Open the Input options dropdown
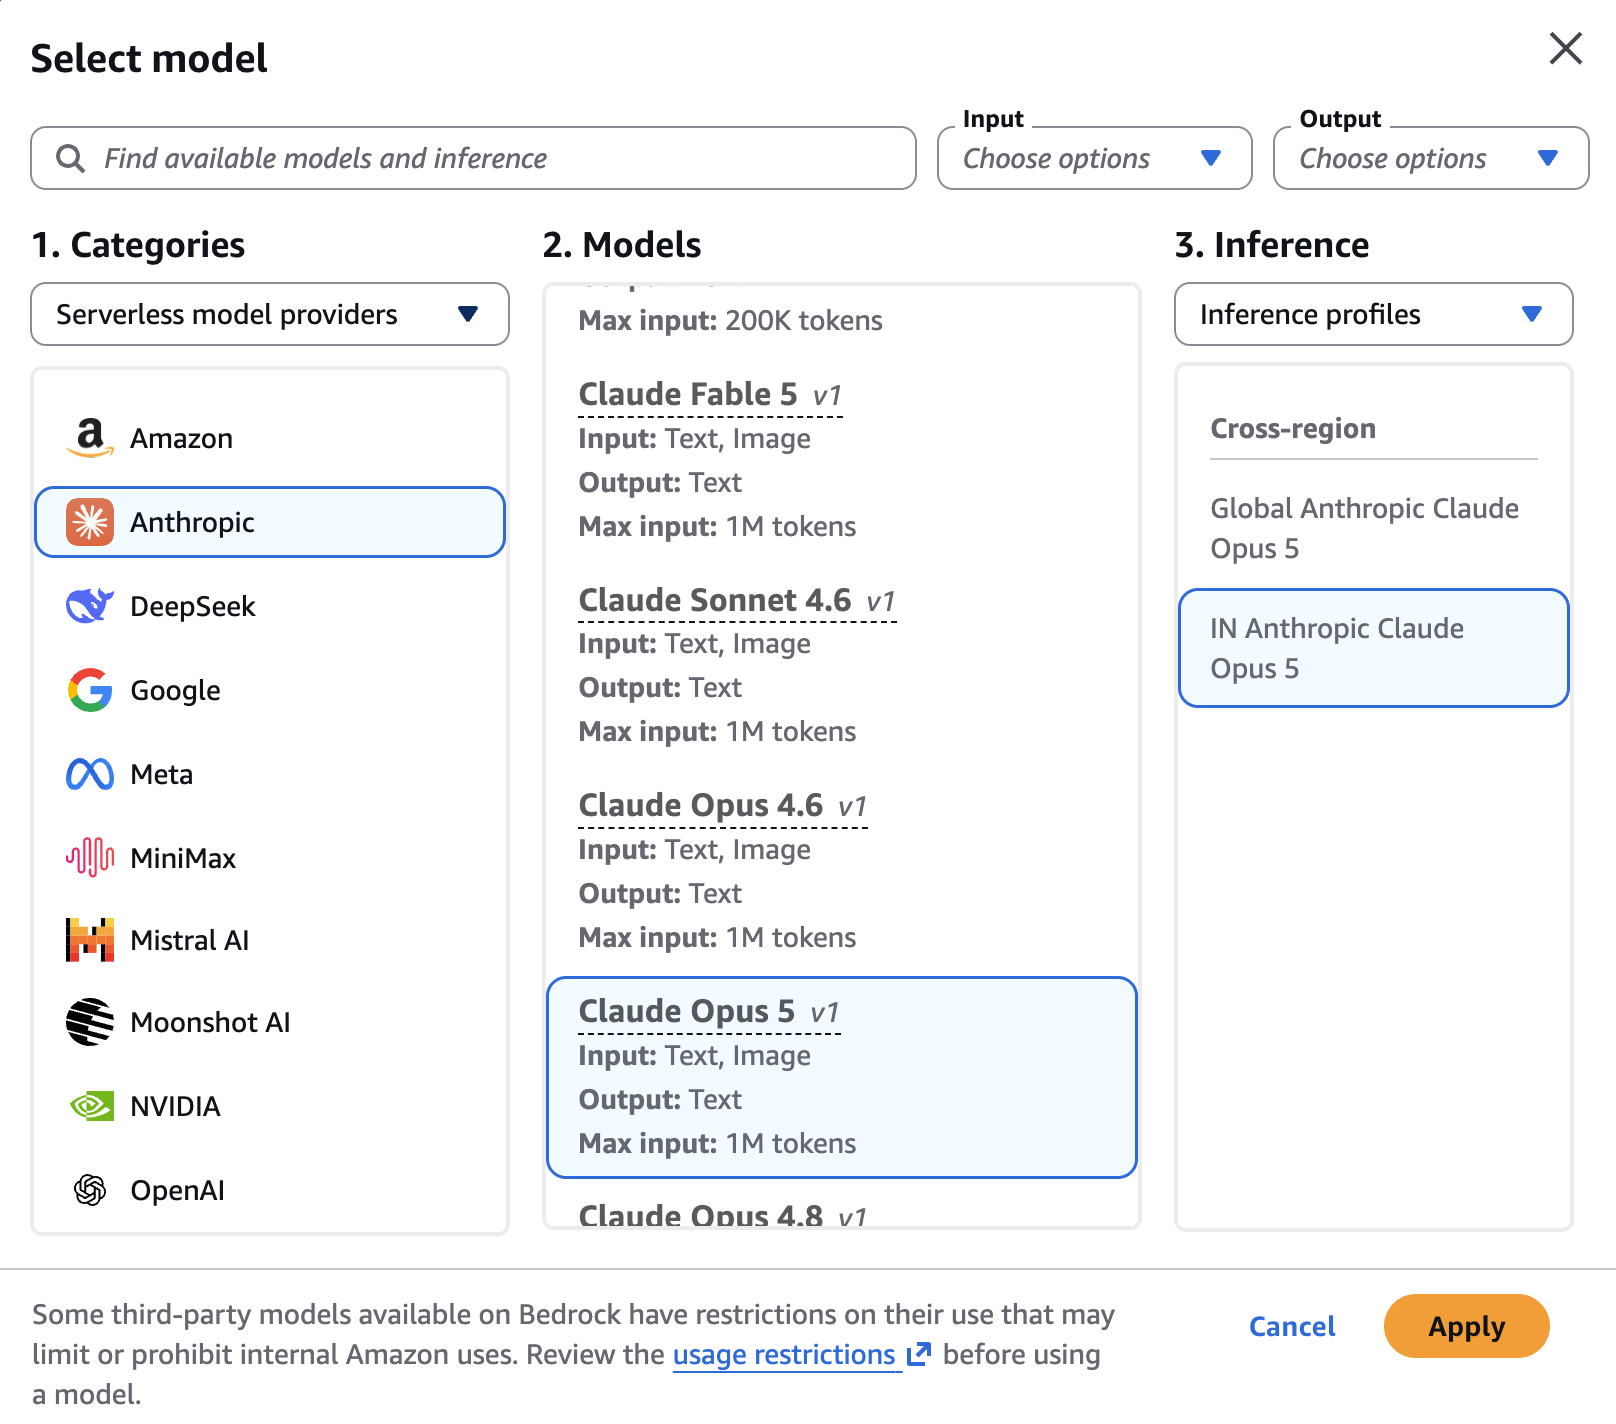The height and width of the screenshot is (1424, 1616). (1094, 158)
